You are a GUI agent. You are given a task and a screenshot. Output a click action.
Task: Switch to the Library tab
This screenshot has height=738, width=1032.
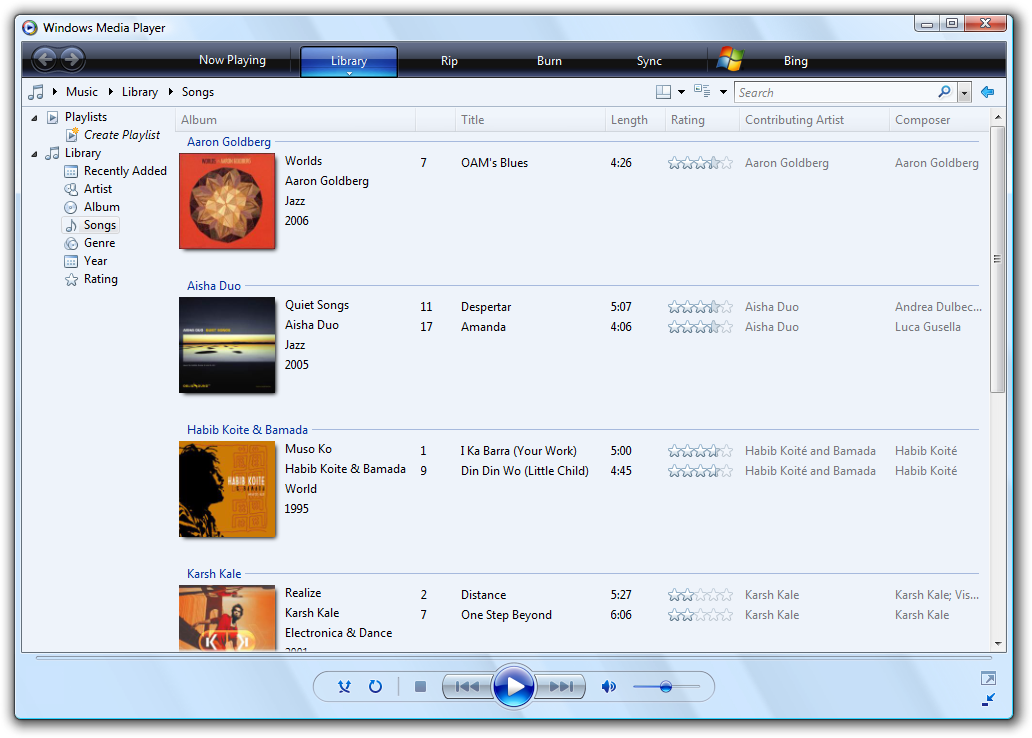pyautogui.click(x=349, y=61)
